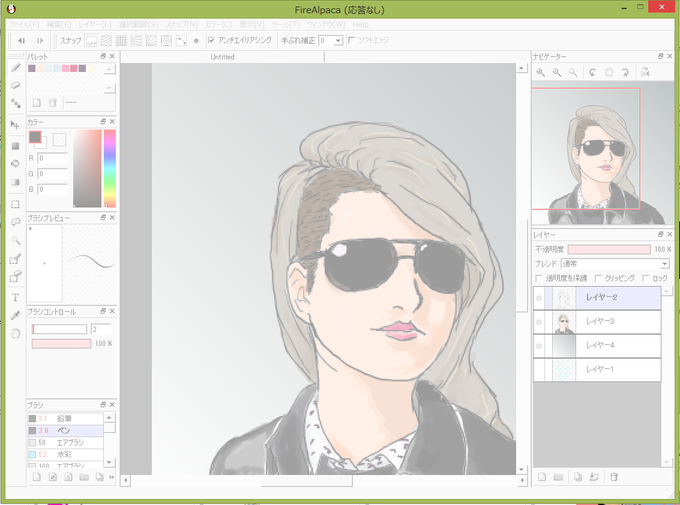Screen dimensions: 680x505
Task: Hide layer レイヤー3 visibility
Action: (x=539, y=322)
